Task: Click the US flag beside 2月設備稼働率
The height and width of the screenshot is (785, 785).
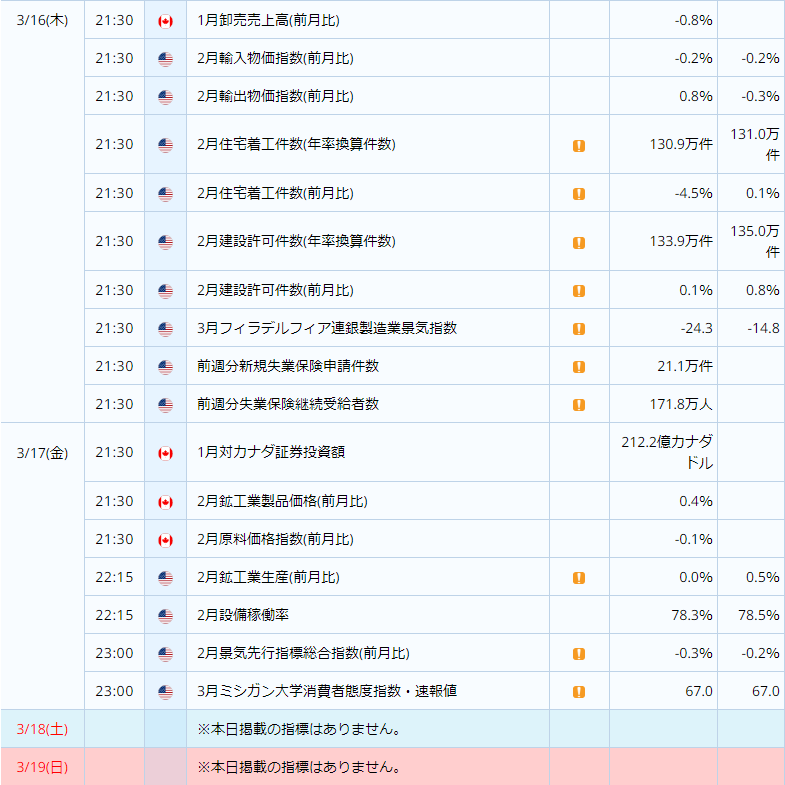Action: [x=165, y=616]
